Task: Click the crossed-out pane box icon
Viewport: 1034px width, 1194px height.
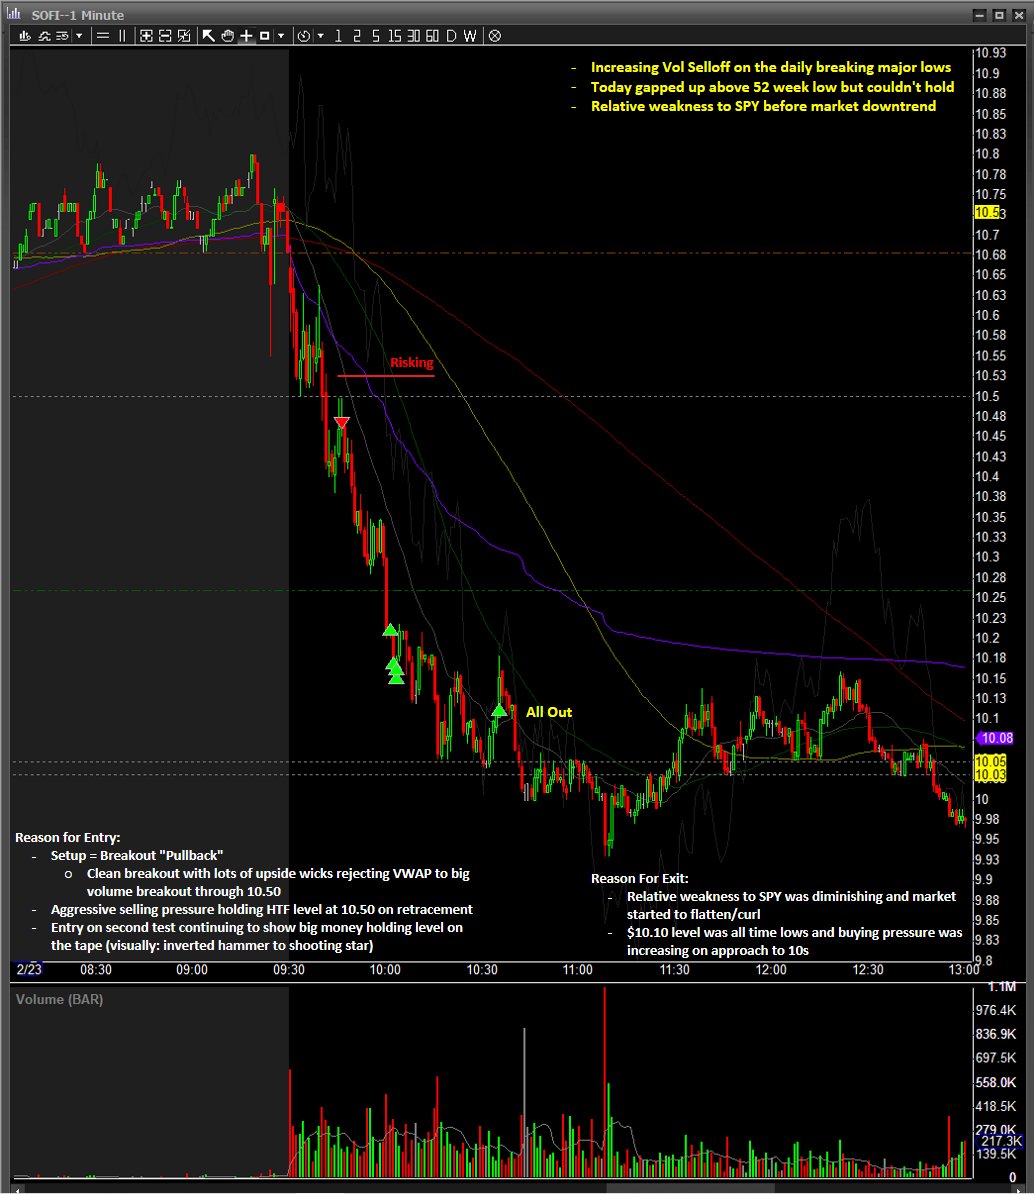Action: point(184,36)
